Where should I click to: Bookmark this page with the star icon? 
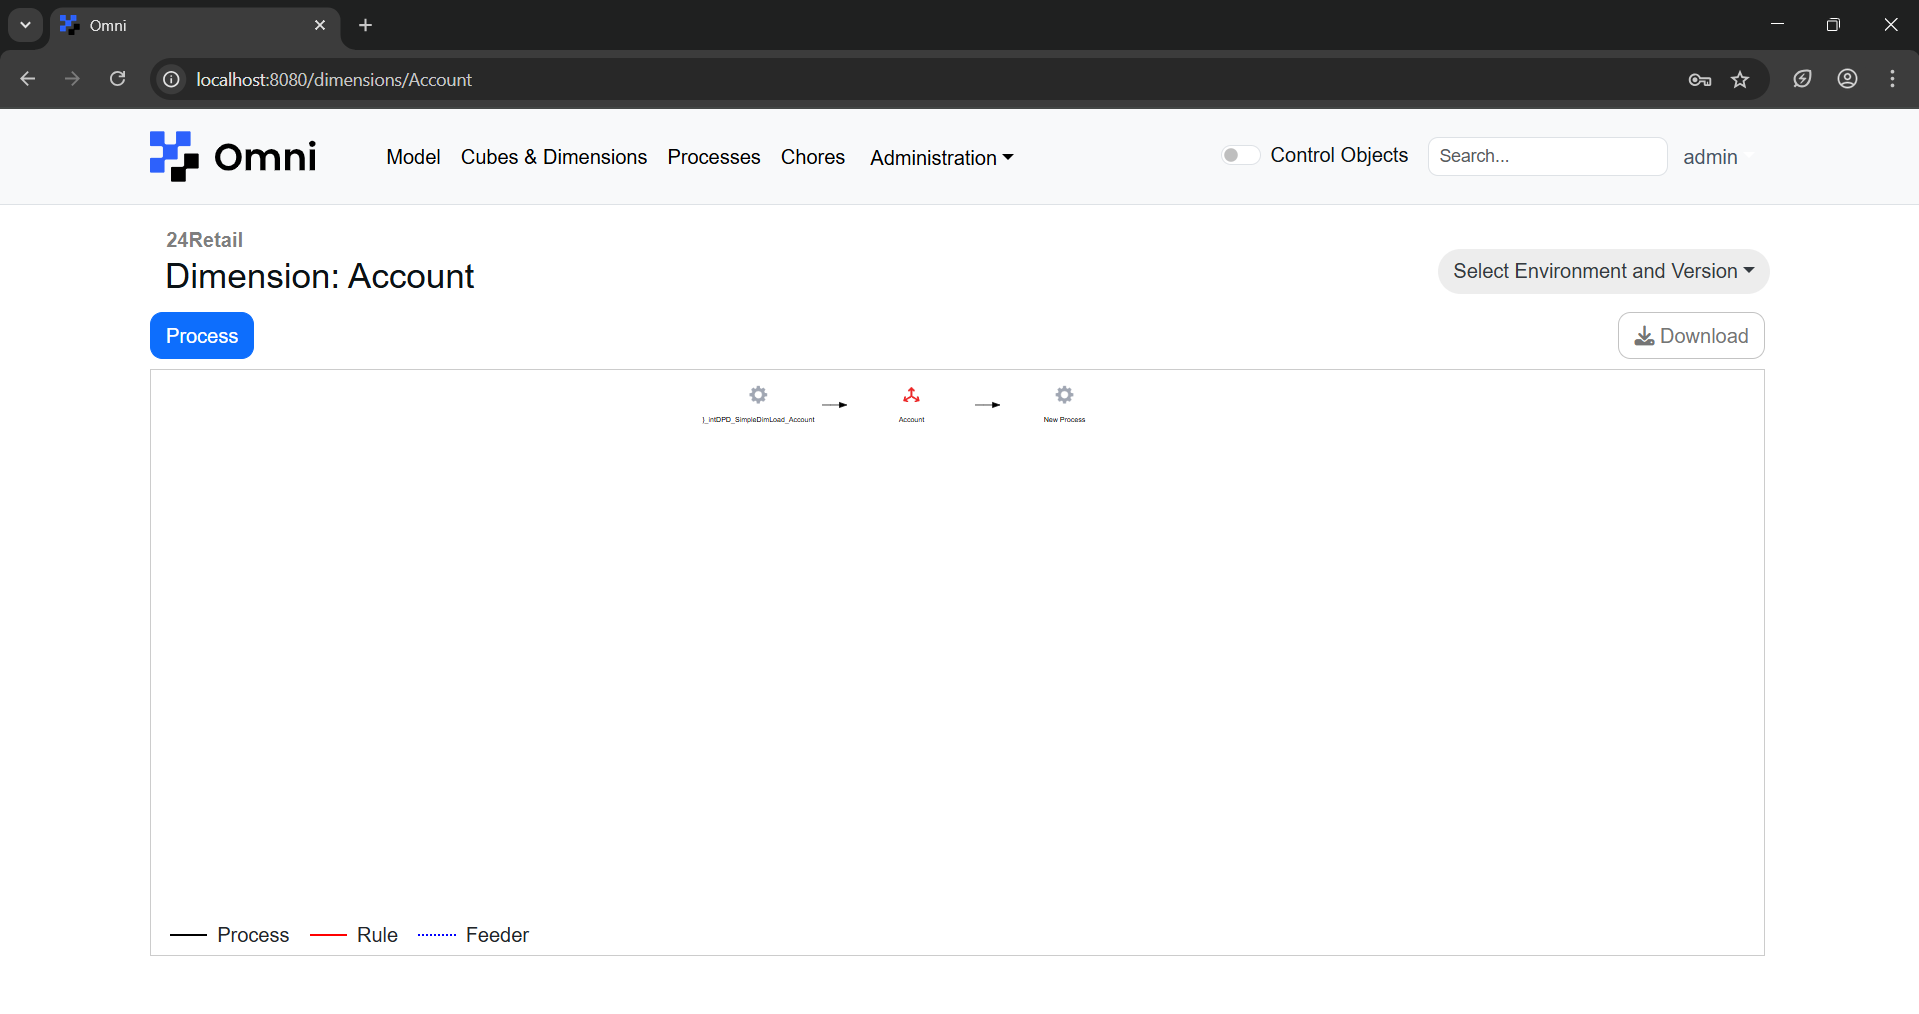click(x=1740, y=79)
